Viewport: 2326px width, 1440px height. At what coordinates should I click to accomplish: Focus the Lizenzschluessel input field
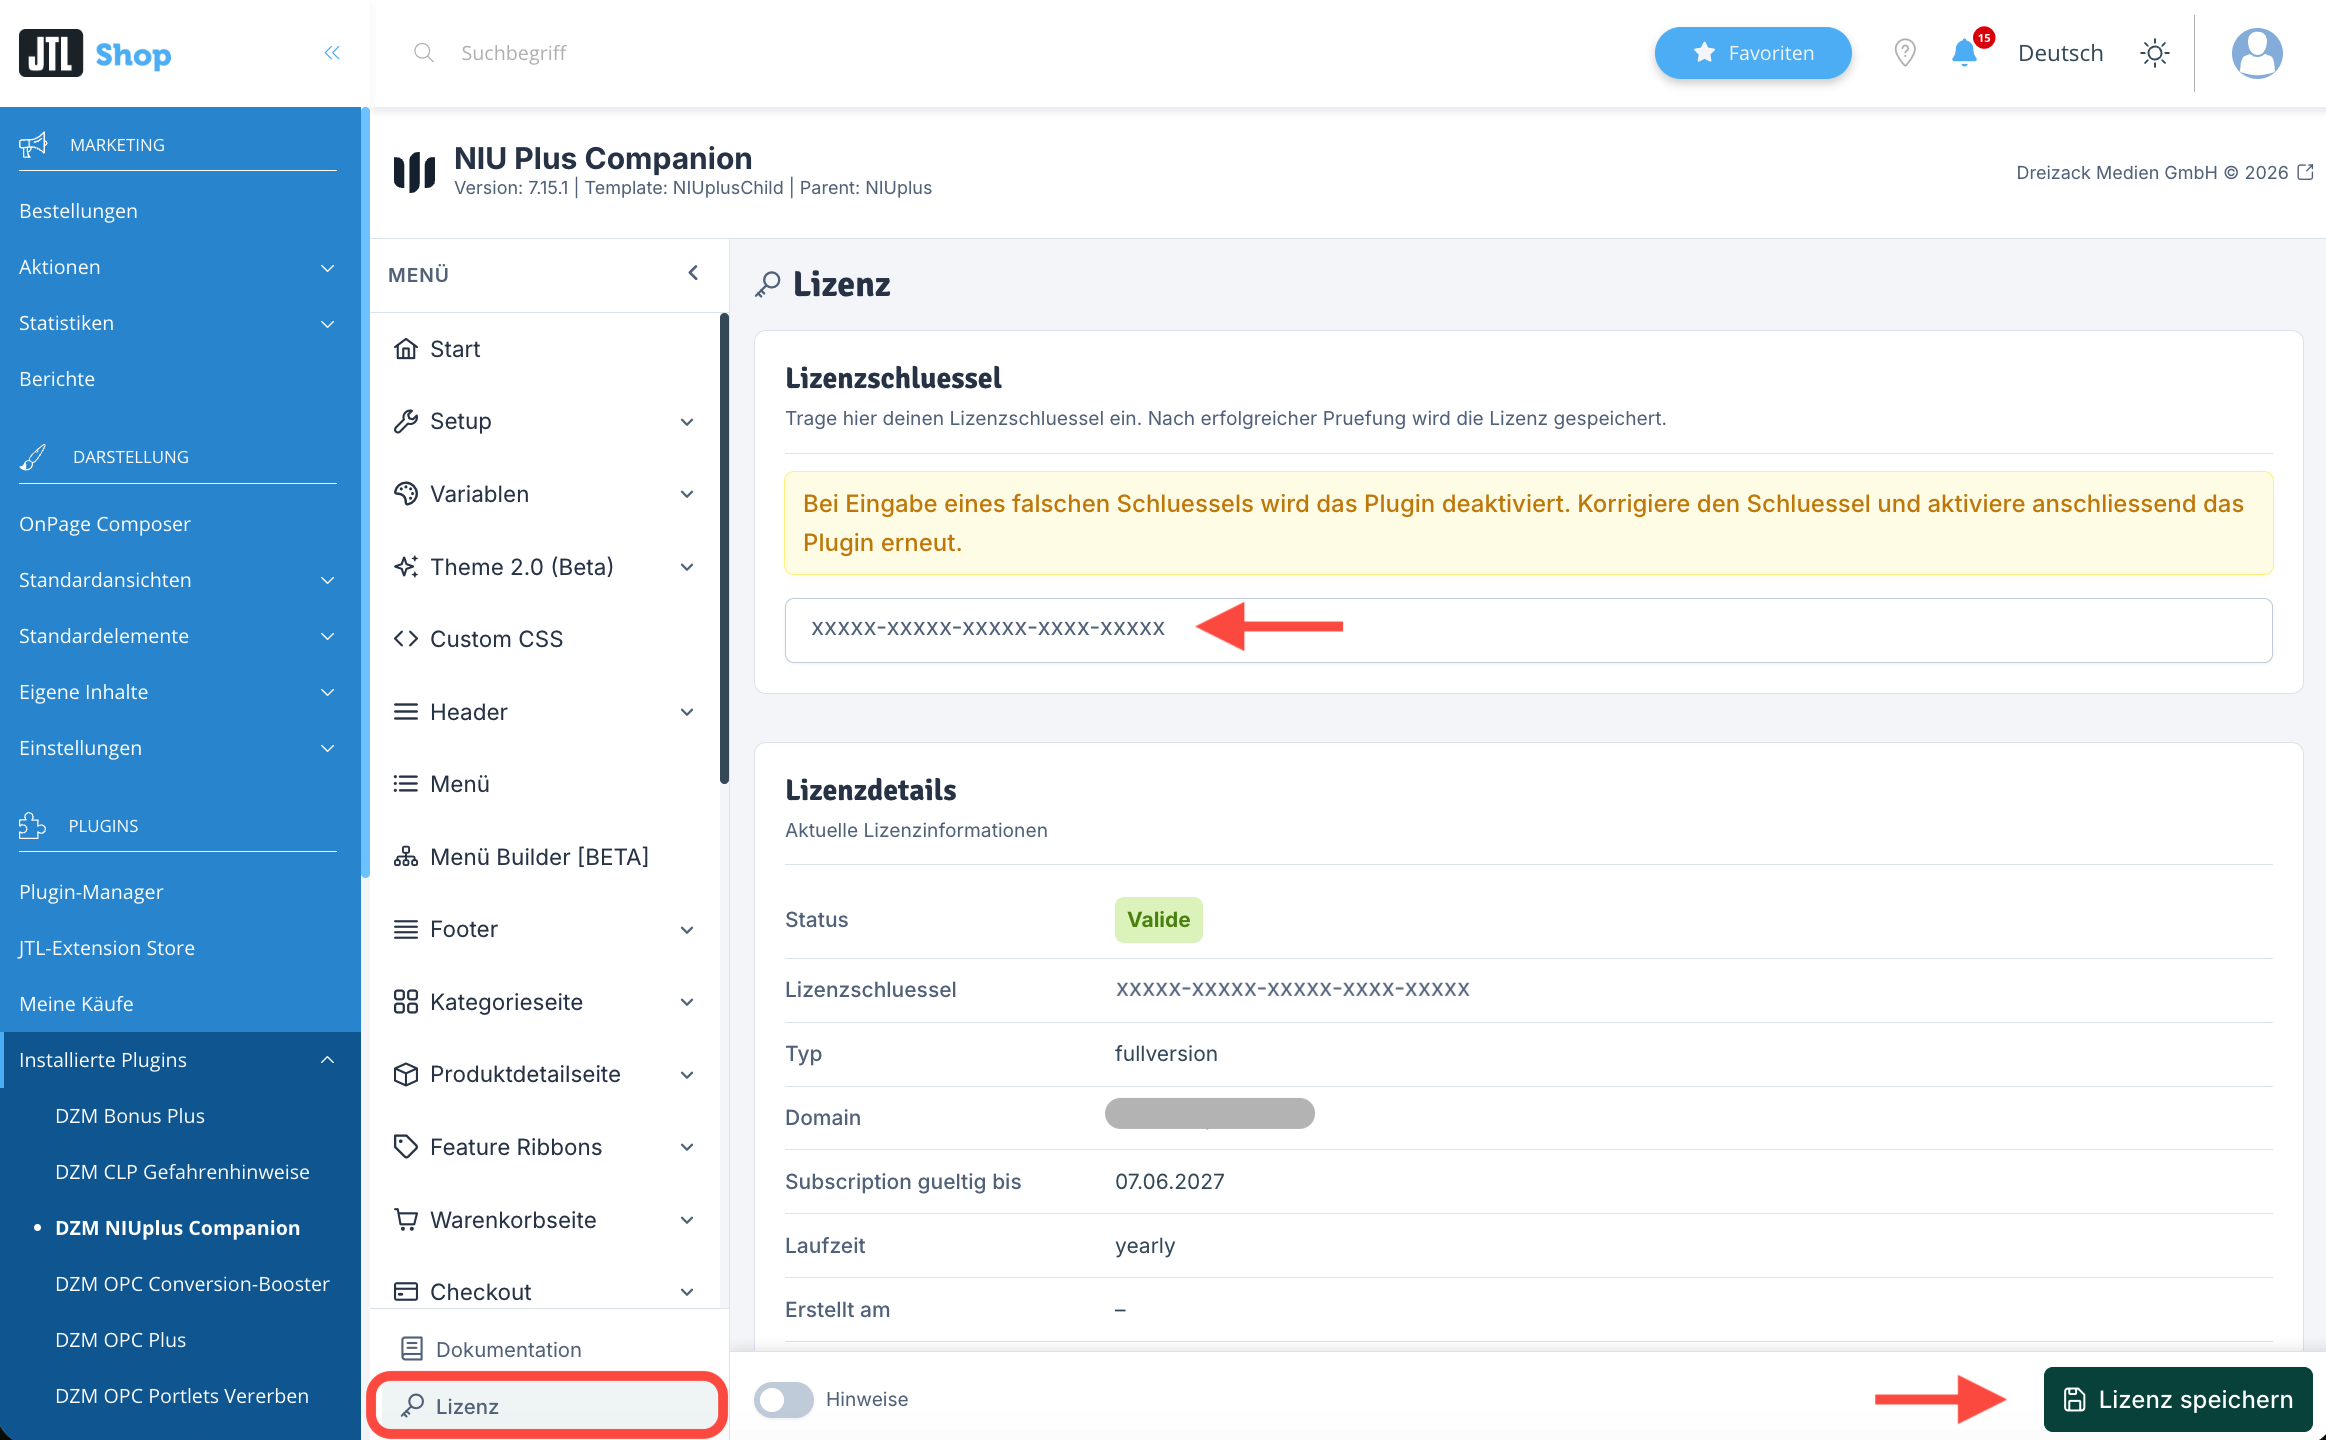coord(1528,630)
